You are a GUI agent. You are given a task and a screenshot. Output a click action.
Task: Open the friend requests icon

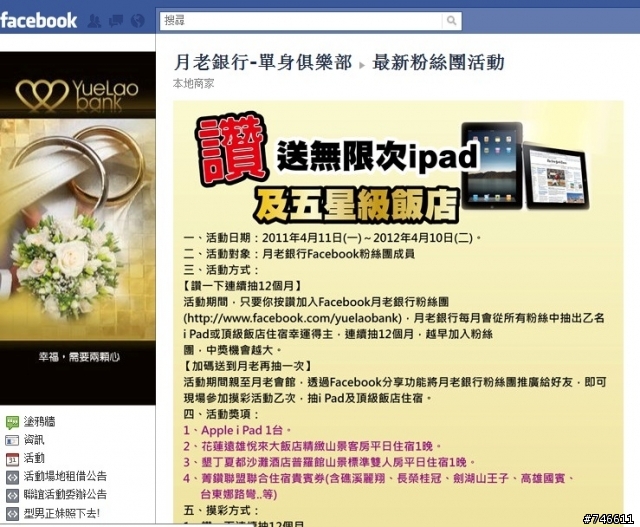pyautogui.click(x=94, y=21)
